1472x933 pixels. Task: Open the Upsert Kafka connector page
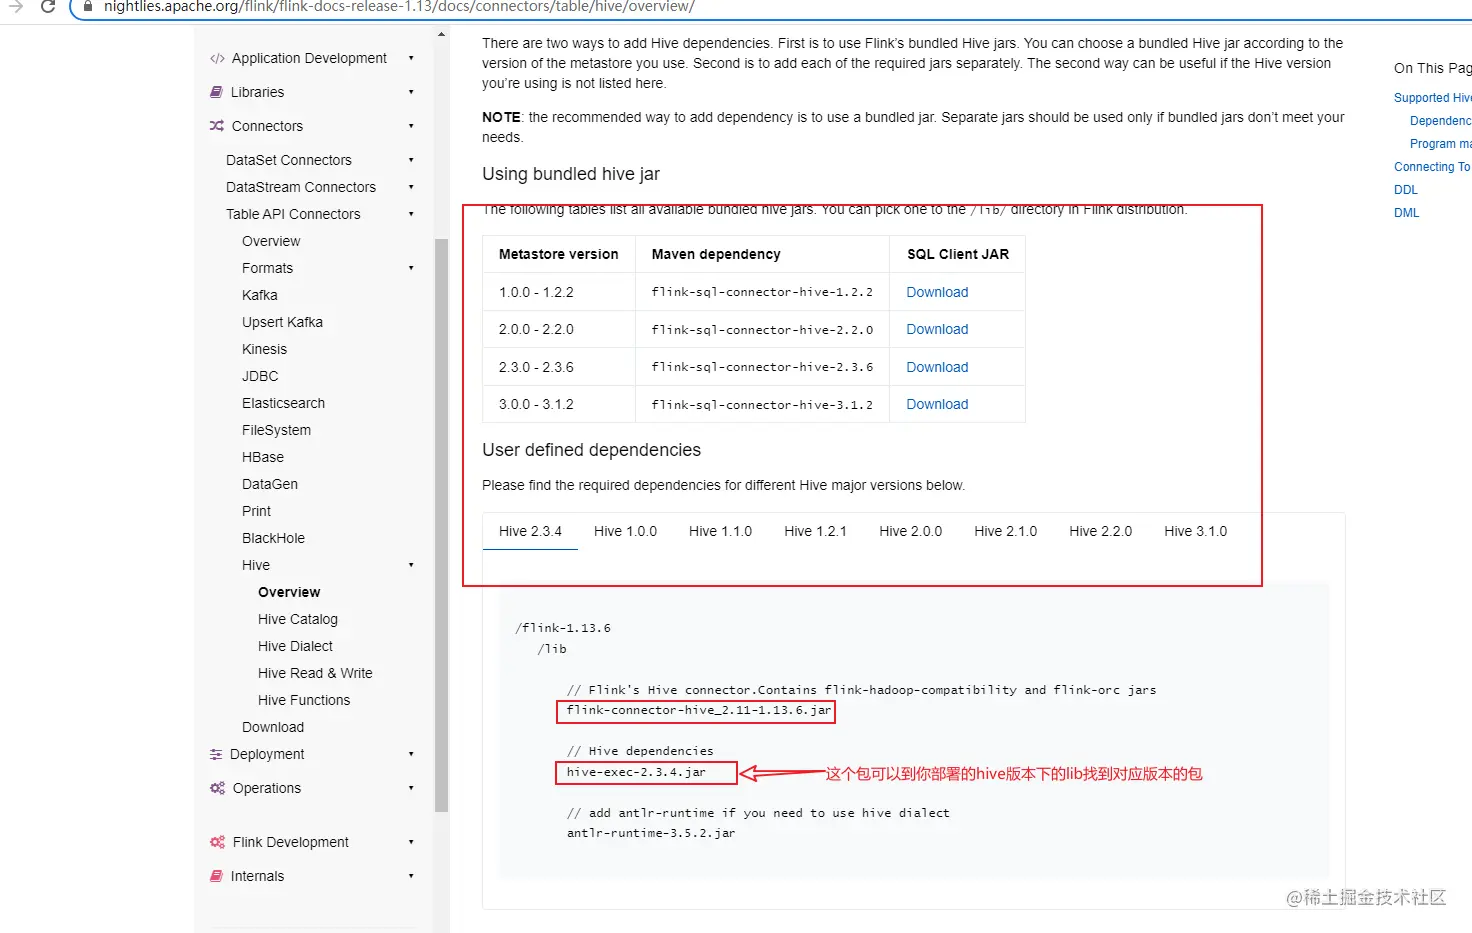(282, 322)
